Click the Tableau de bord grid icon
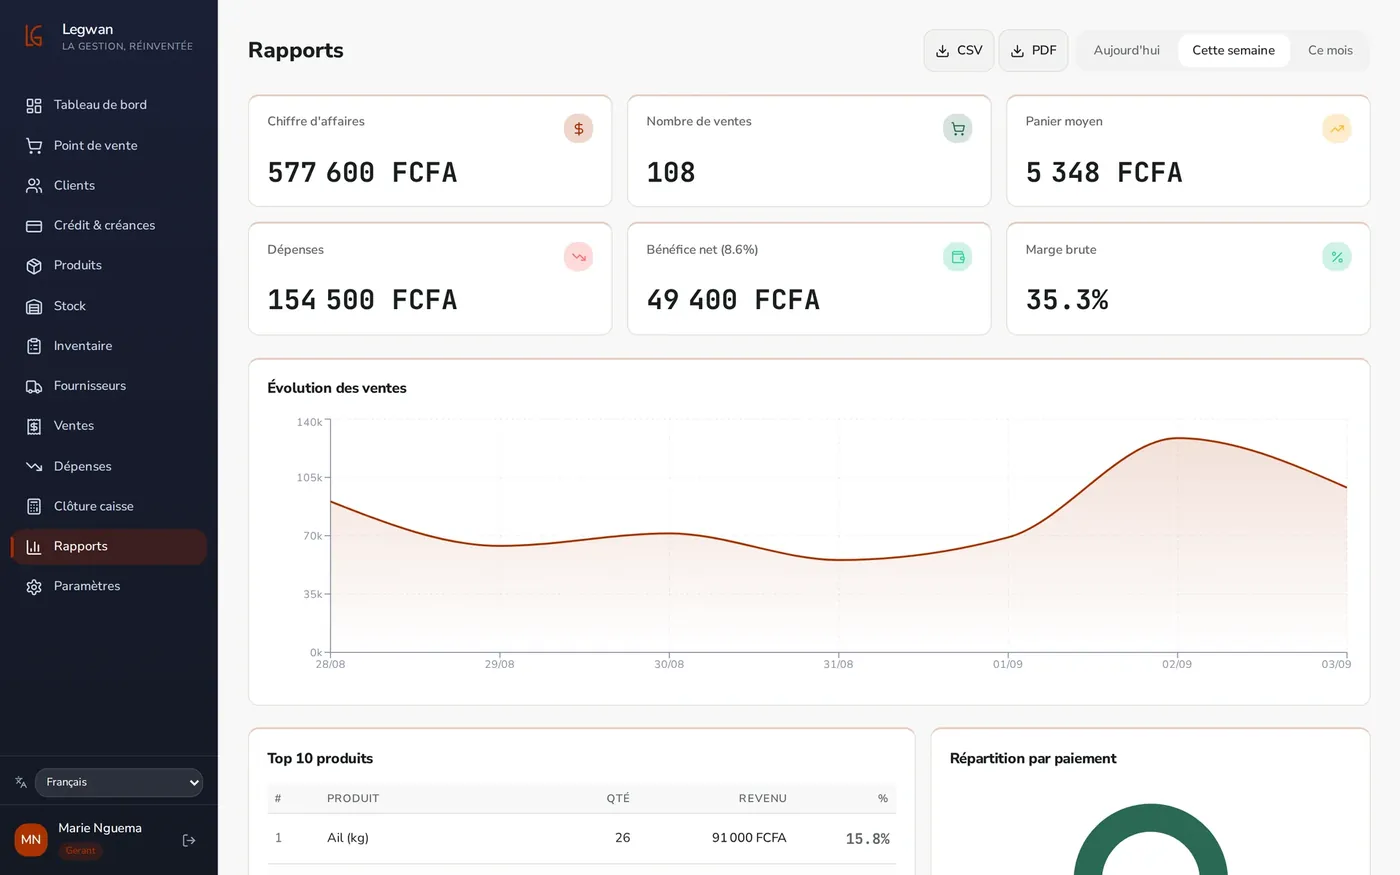Viewport: 1400px width, 875px height. 34,106
